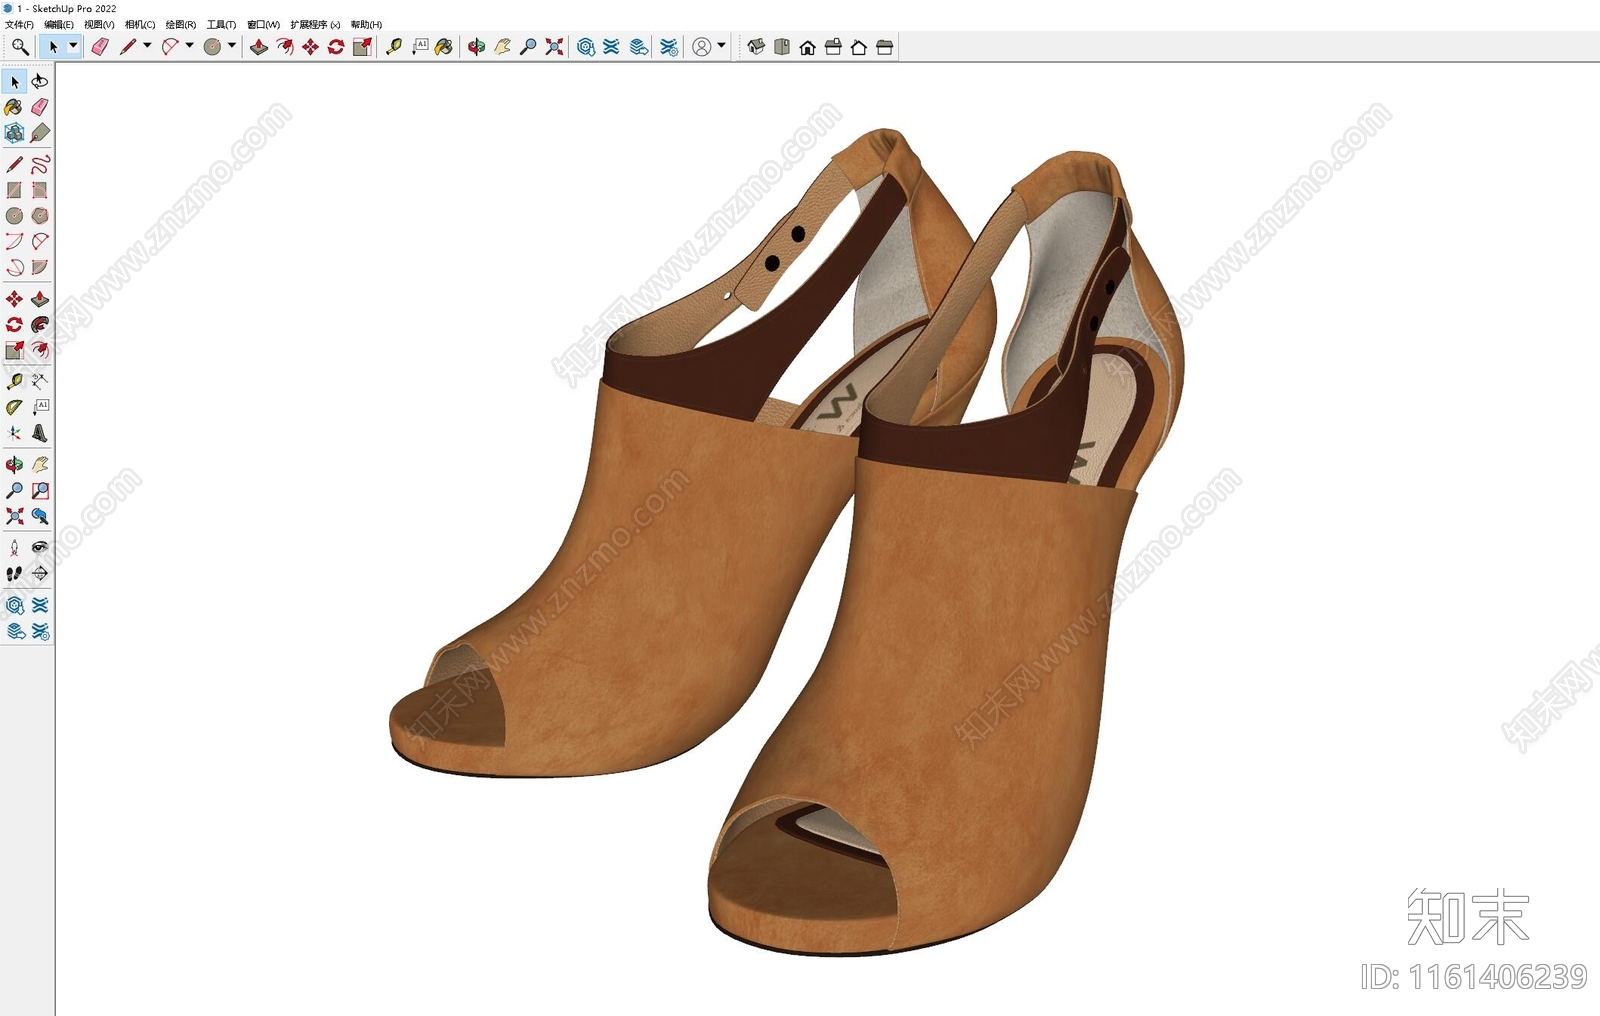Open the 帮助(H) menu
Viewport: 1600px width, 1016px height.
(x=367, y=25)
